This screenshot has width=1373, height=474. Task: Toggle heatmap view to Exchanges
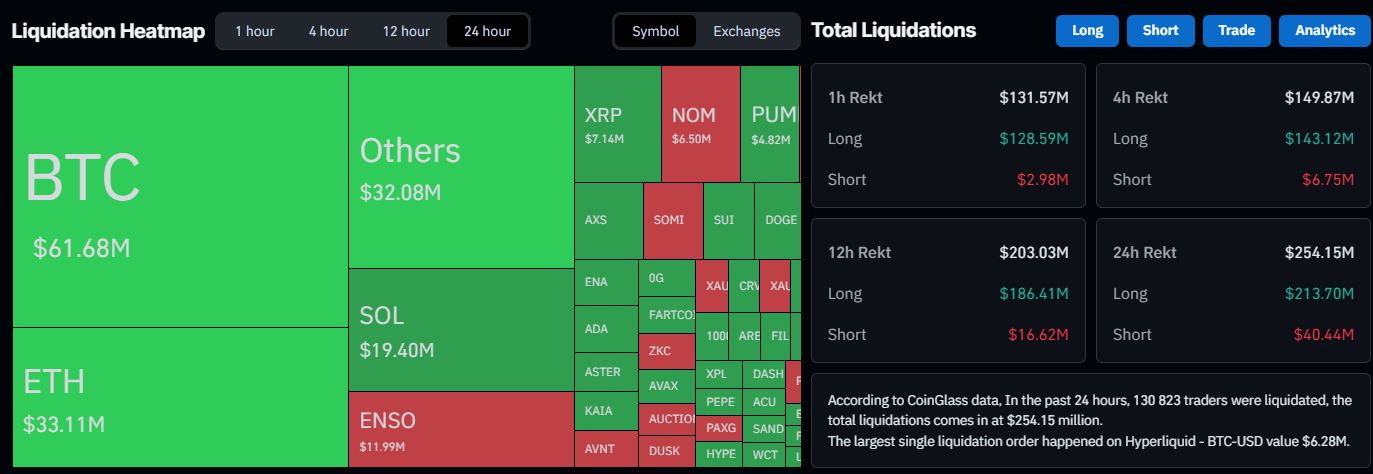point(746,31)
